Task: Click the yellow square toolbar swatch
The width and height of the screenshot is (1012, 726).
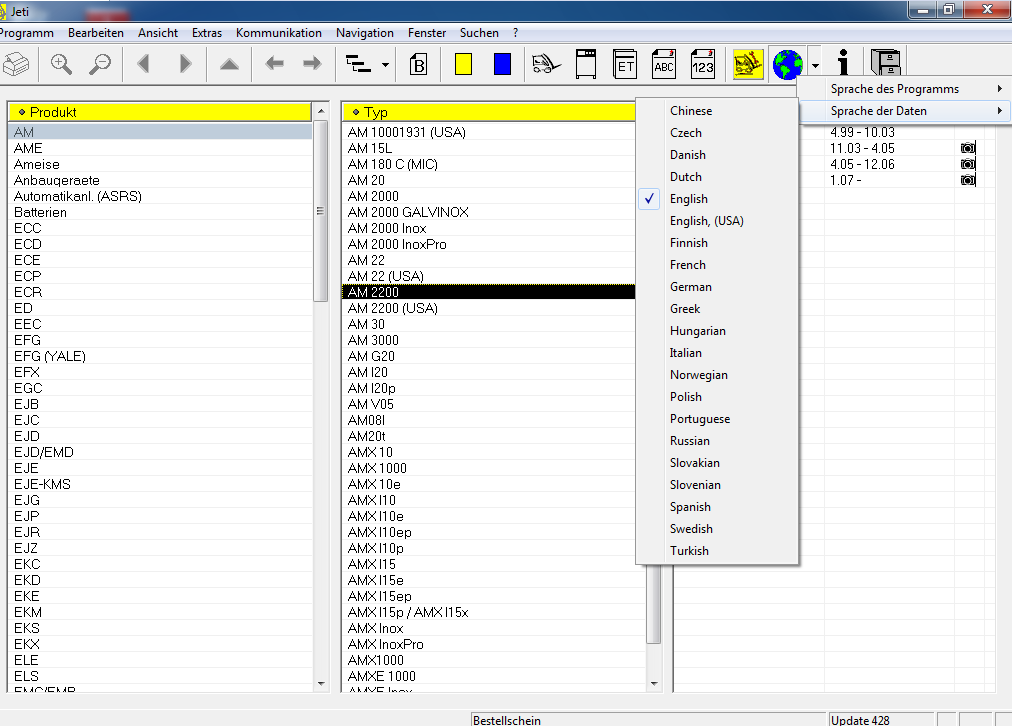Action: [x=463, y=64]
